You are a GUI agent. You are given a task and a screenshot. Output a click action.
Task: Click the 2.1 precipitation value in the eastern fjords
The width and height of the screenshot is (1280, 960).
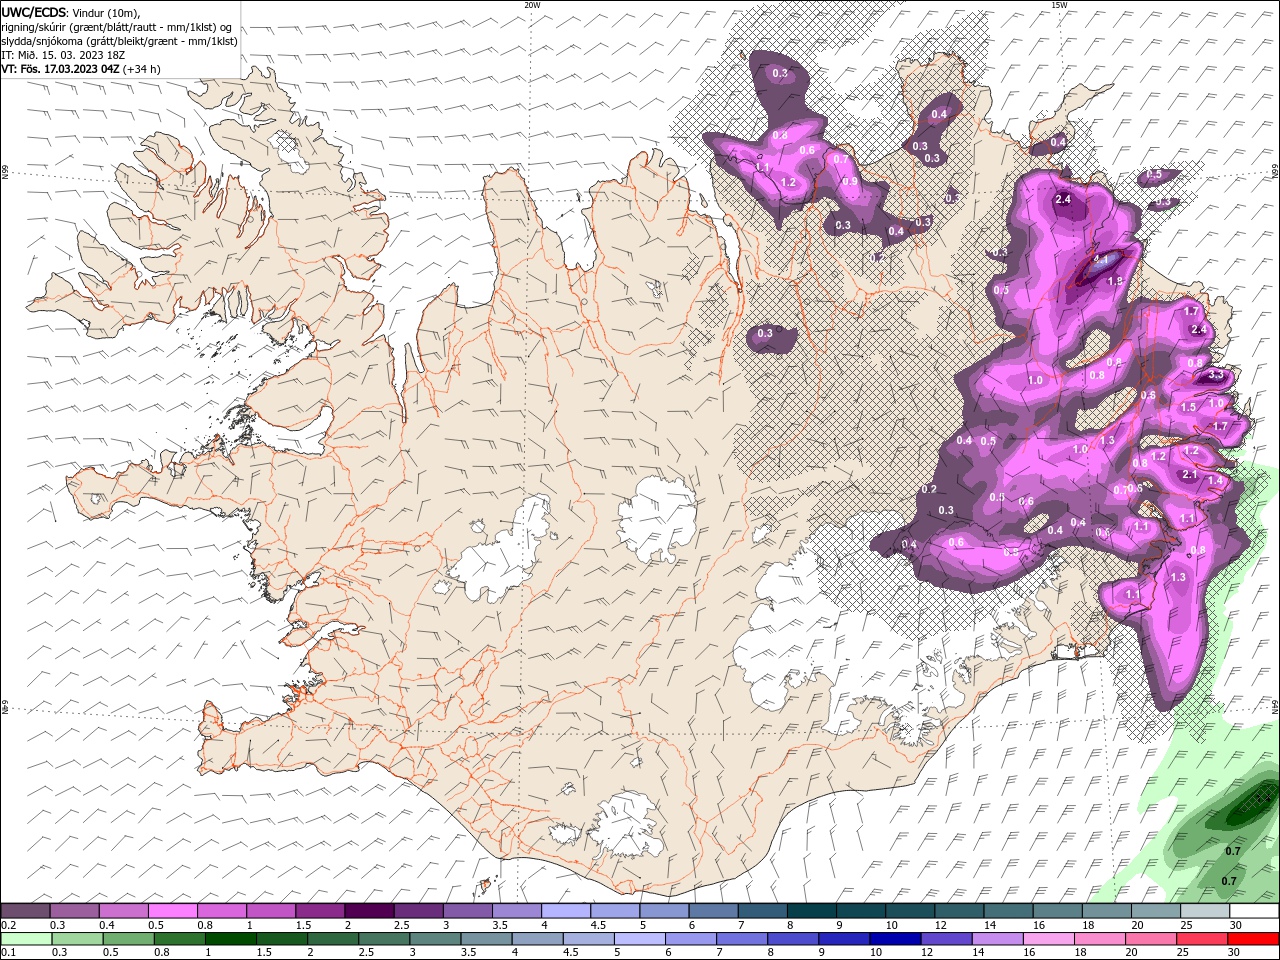pyautogui.click(x=1190, y=474)
